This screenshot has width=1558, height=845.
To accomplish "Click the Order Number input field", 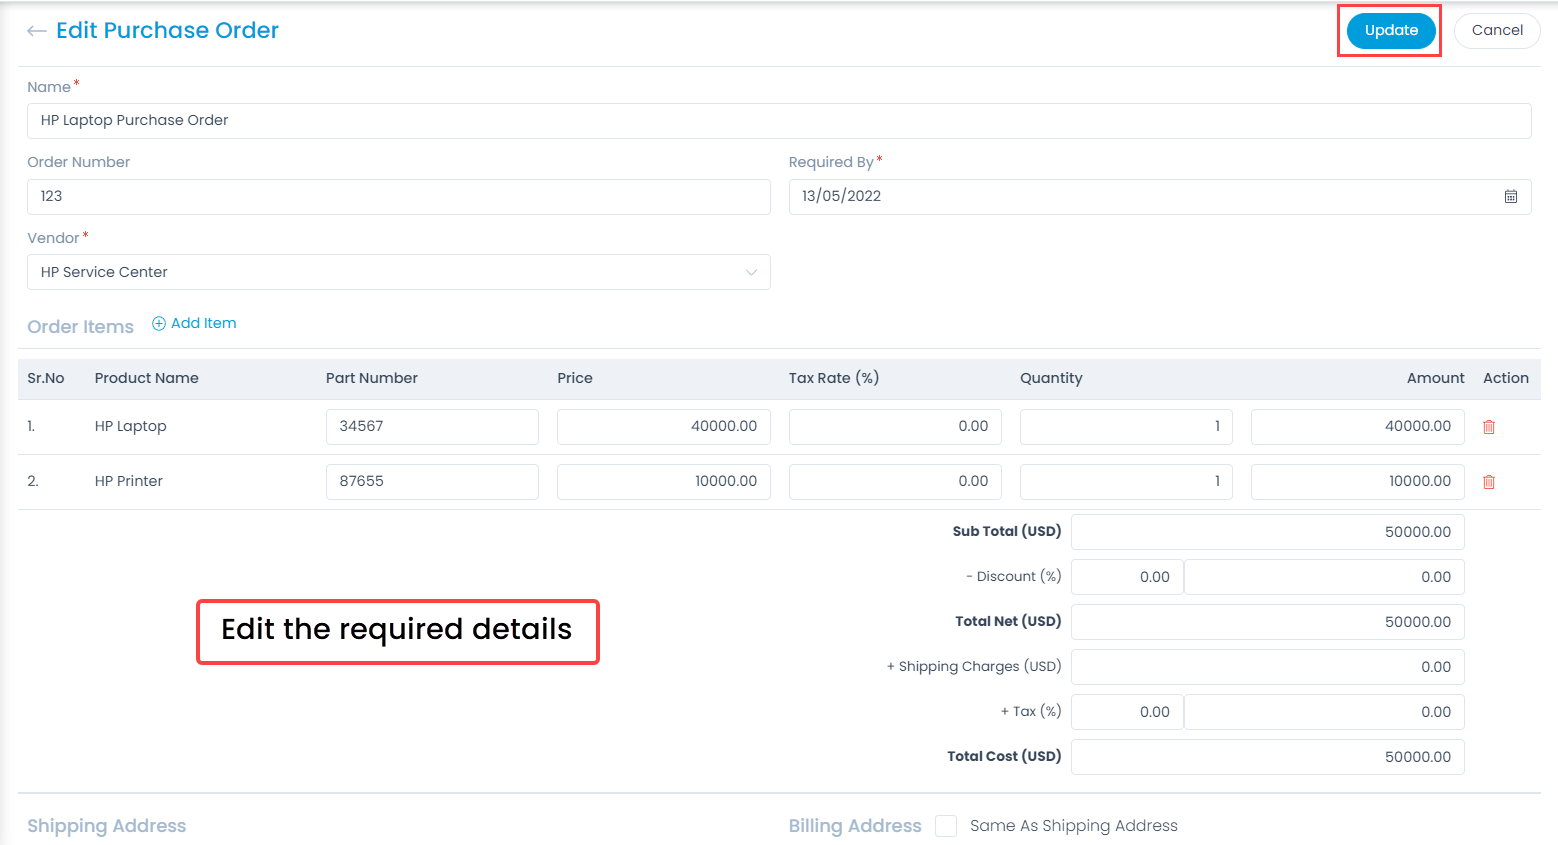I will [398, 197].
